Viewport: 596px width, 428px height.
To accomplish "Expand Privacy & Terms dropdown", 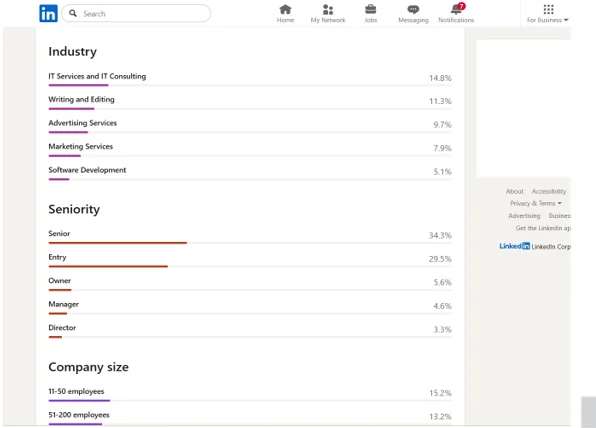I will click(x=536, y=203).
